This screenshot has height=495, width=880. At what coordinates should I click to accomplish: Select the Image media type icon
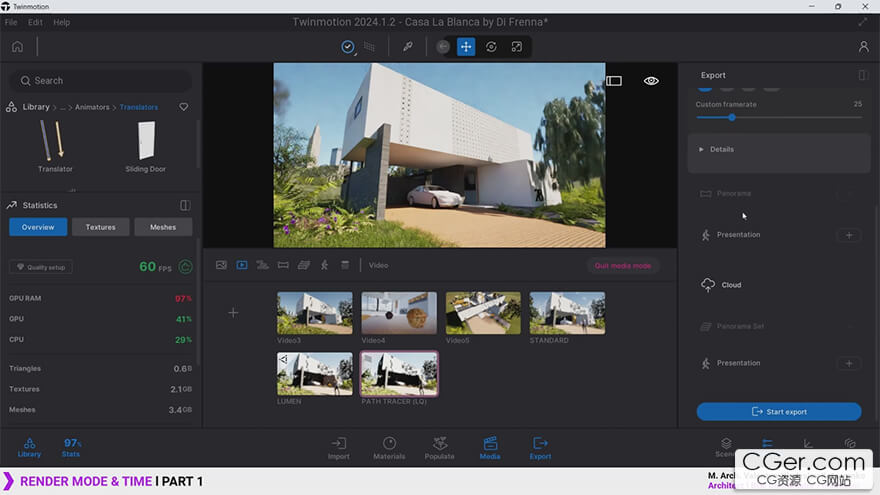coord(221,265)
